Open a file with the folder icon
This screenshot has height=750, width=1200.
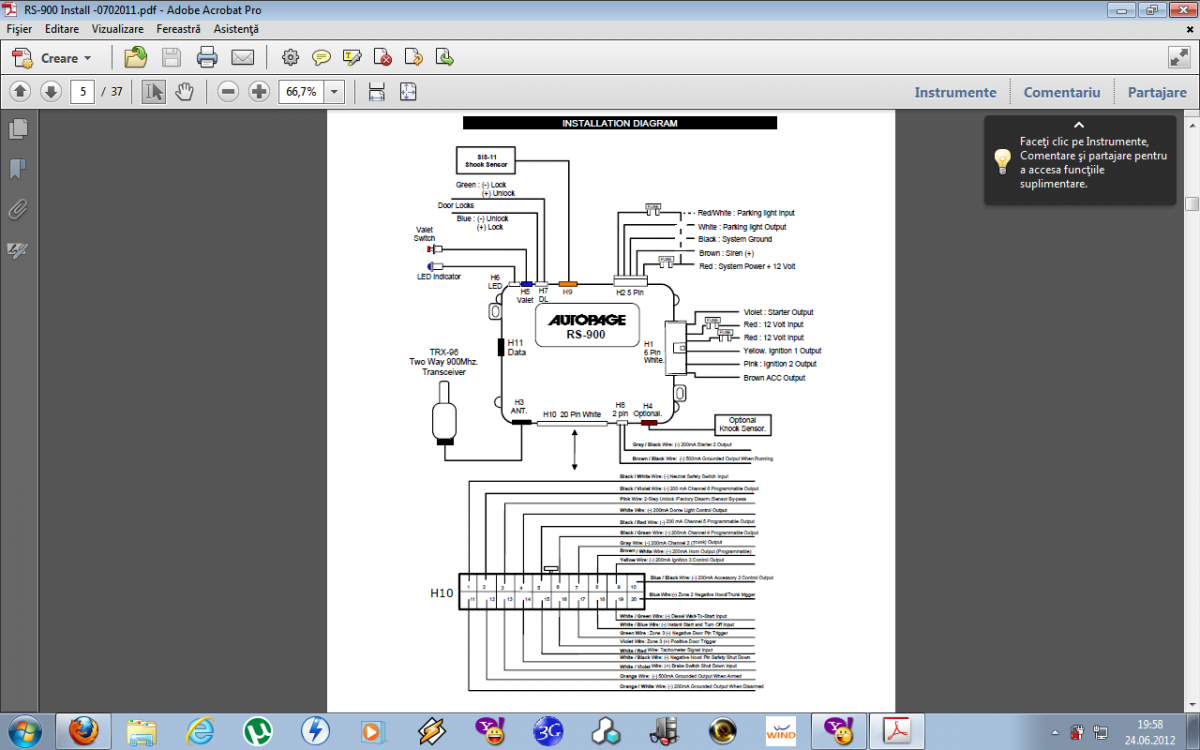click(x=135, y=57)
